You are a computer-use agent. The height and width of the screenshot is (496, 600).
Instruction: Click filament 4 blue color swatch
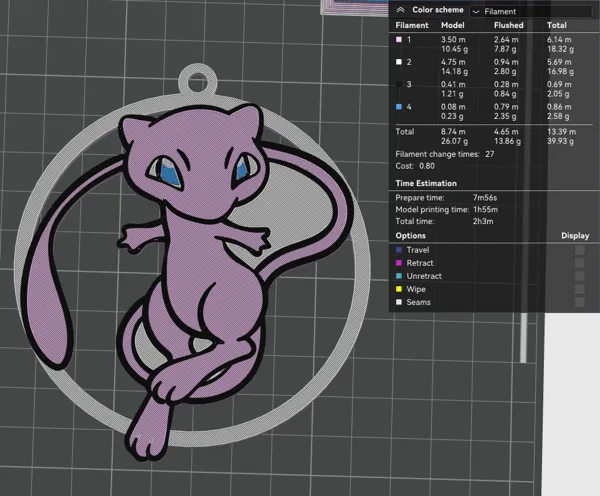[x=399, y=107]
